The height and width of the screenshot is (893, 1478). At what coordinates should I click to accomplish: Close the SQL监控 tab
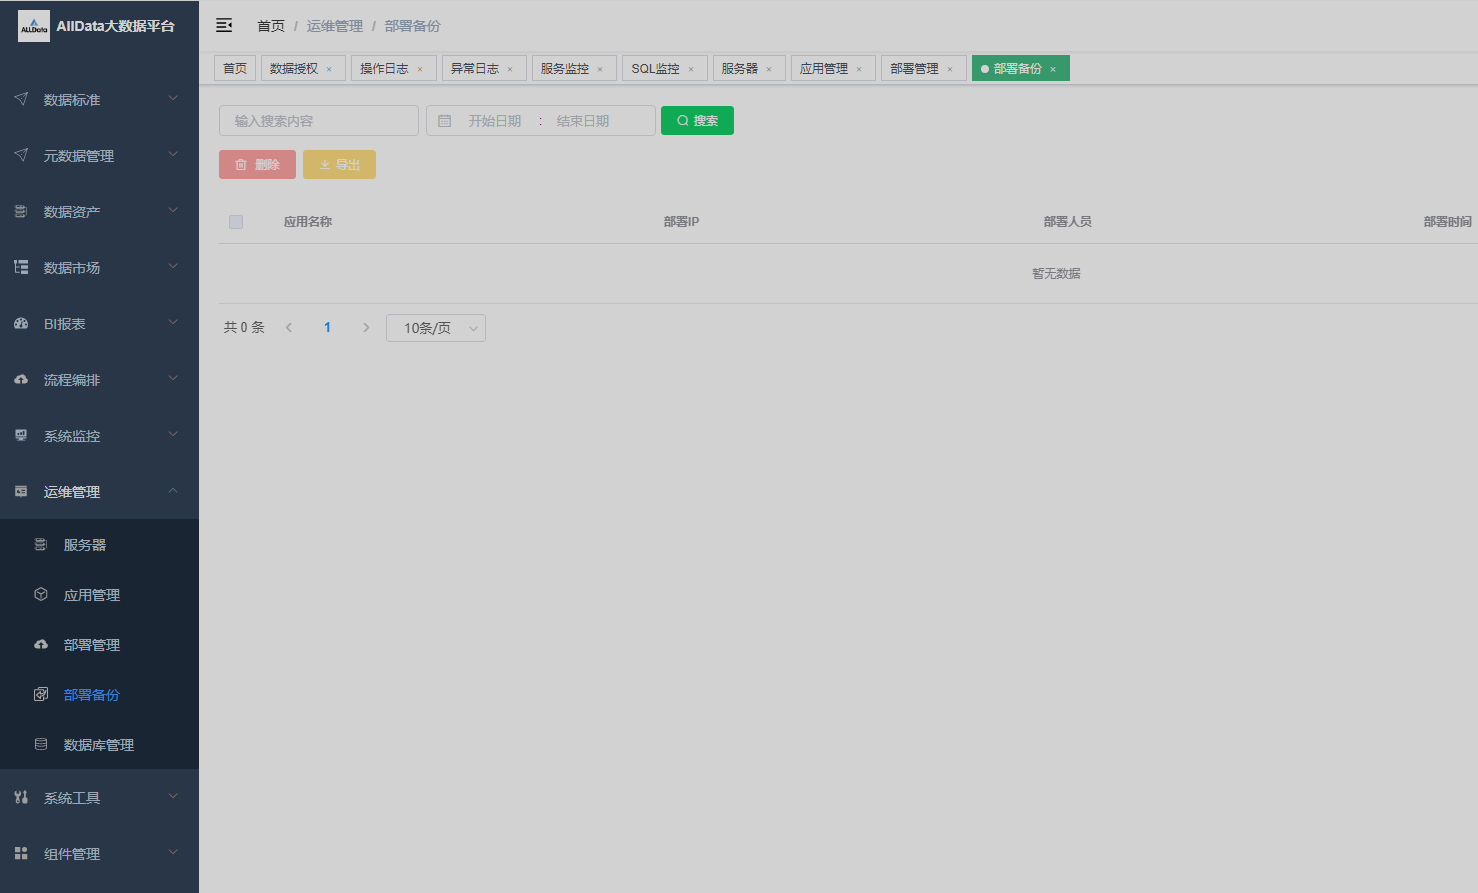pyautogui.click(x=691, y=69)
